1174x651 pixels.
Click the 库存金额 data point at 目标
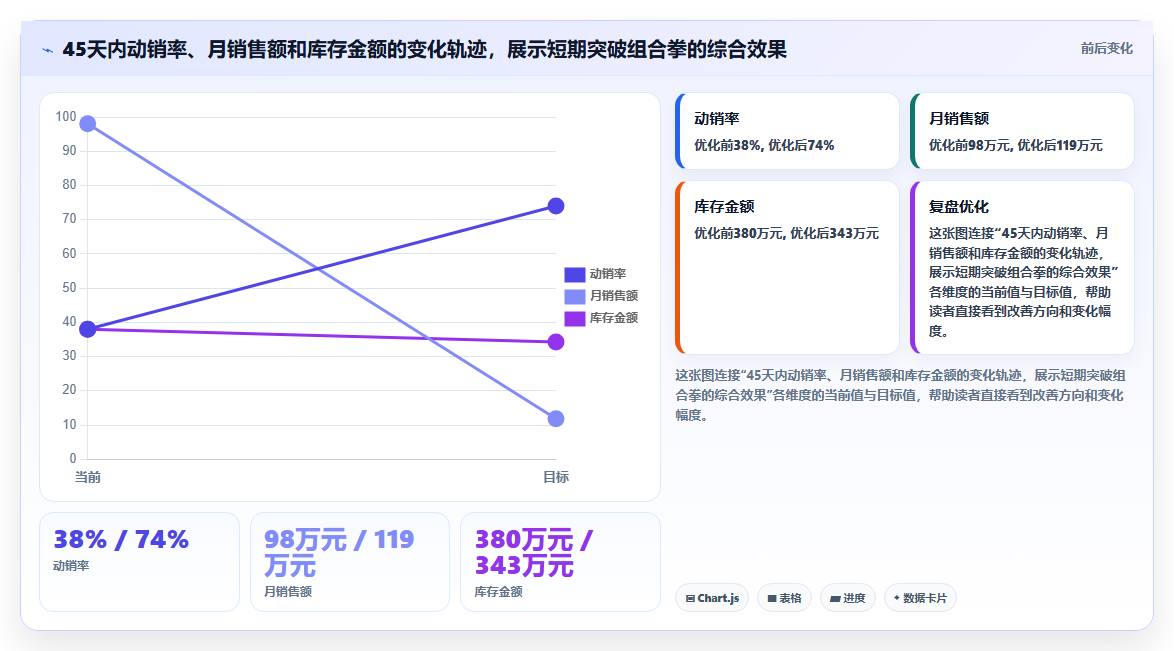[x=556, y=342]
